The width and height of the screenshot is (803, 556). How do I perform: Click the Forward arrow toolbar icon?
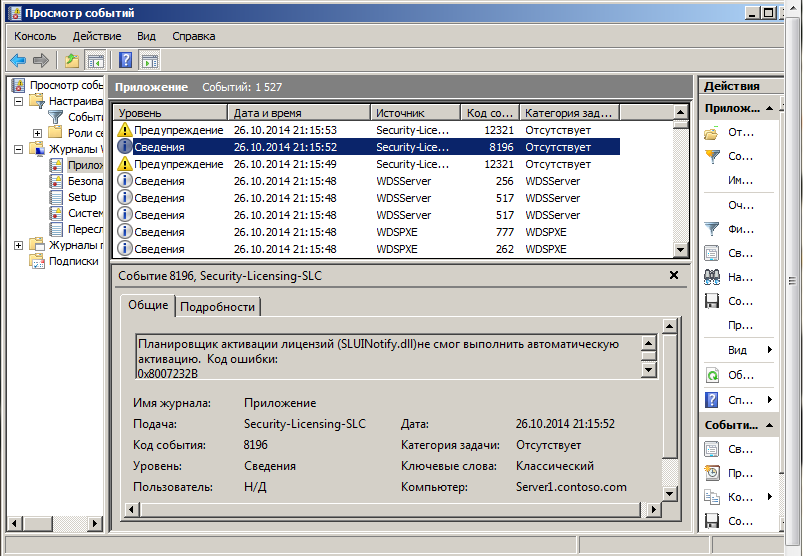(40, 60)
